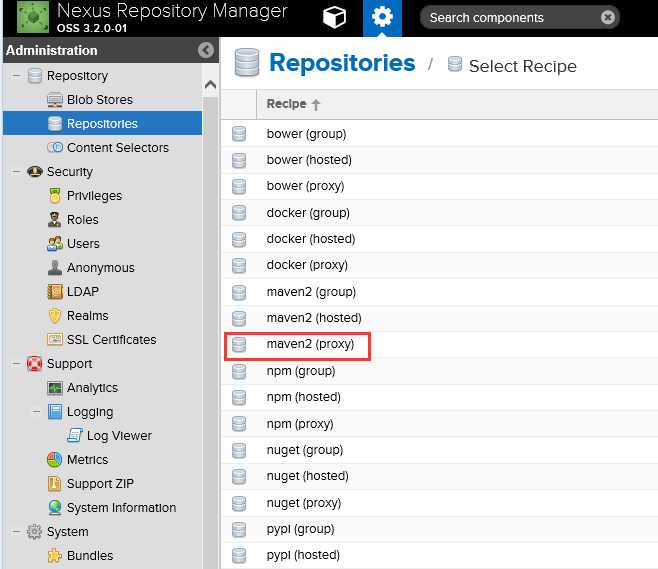Open Blob Stores icon in sidebar

55,99
